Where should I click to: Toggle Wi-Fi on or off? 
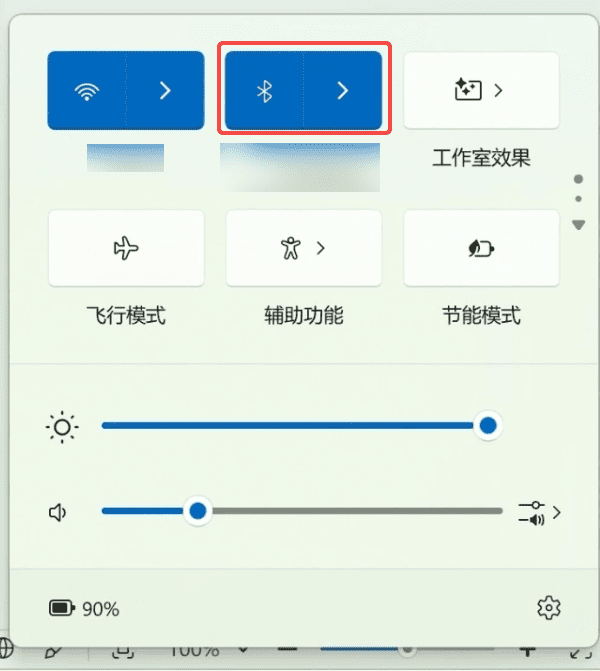87,91
